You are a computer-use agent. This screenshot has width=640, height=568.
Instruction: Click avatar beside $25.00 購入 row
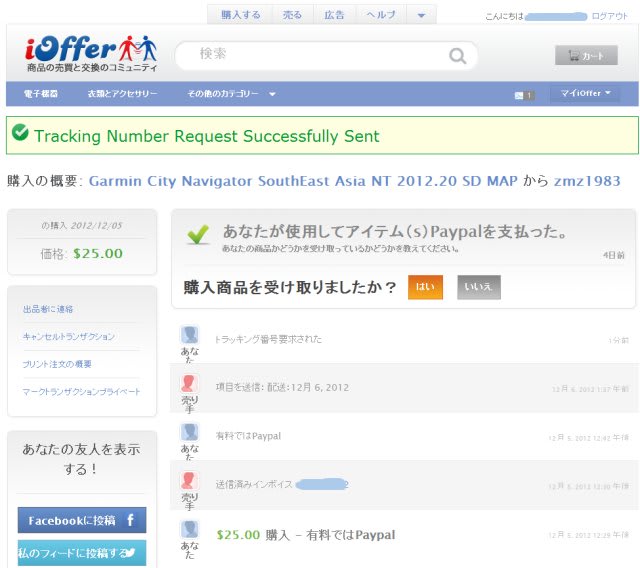pos(189,529)
